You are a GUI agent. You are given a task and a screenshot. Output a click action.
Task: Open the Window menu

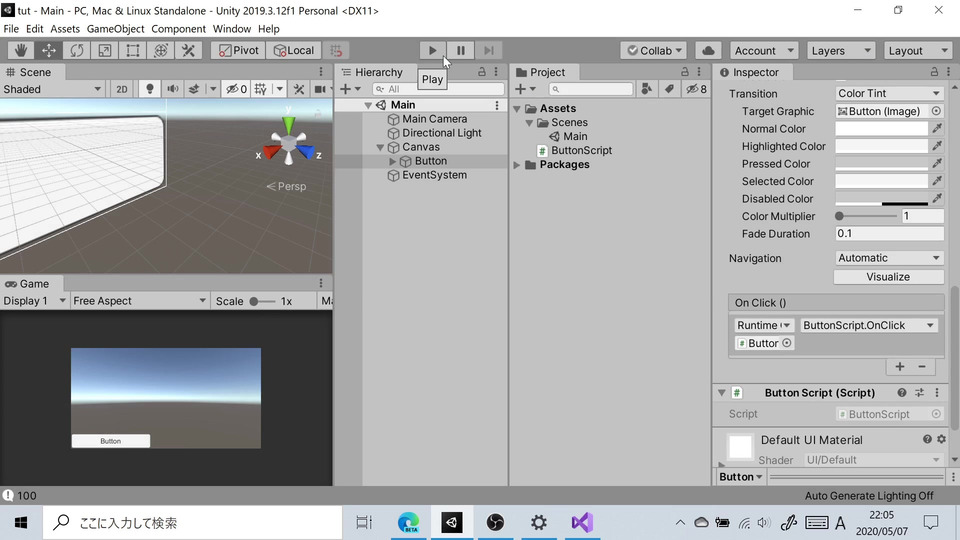(231, 29)
